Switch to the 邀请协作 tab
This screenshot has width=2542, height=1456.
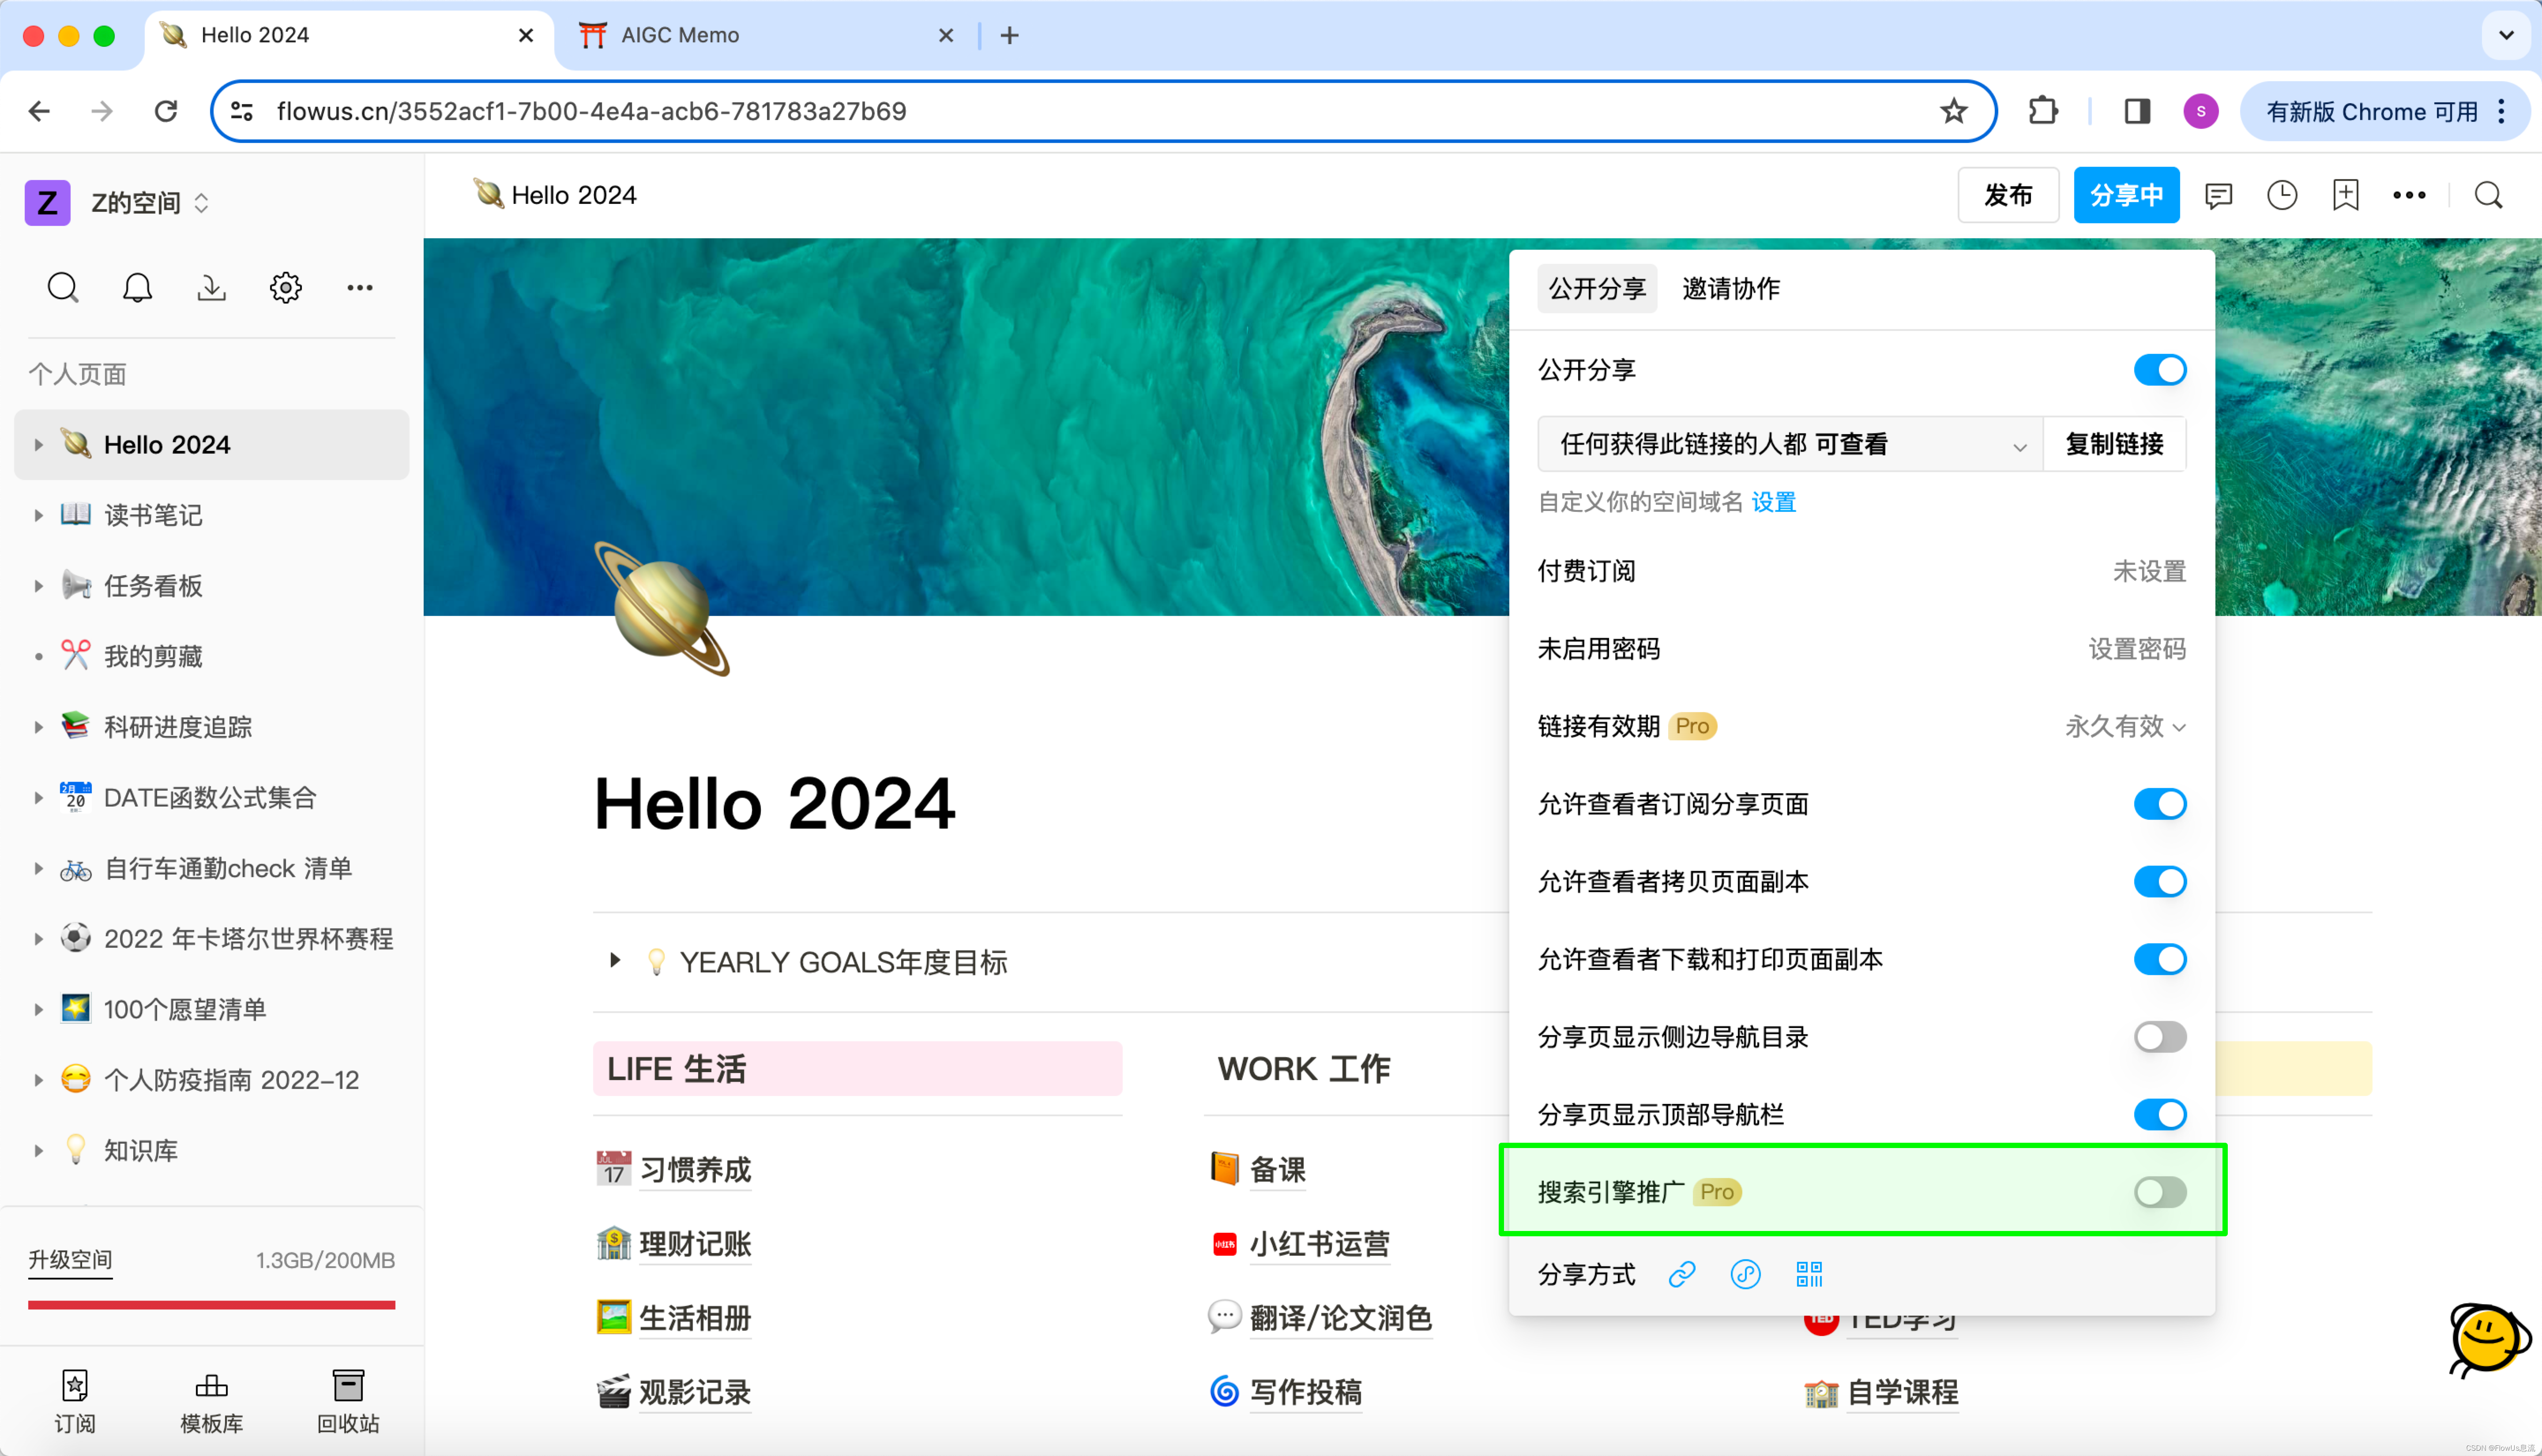1731,289
